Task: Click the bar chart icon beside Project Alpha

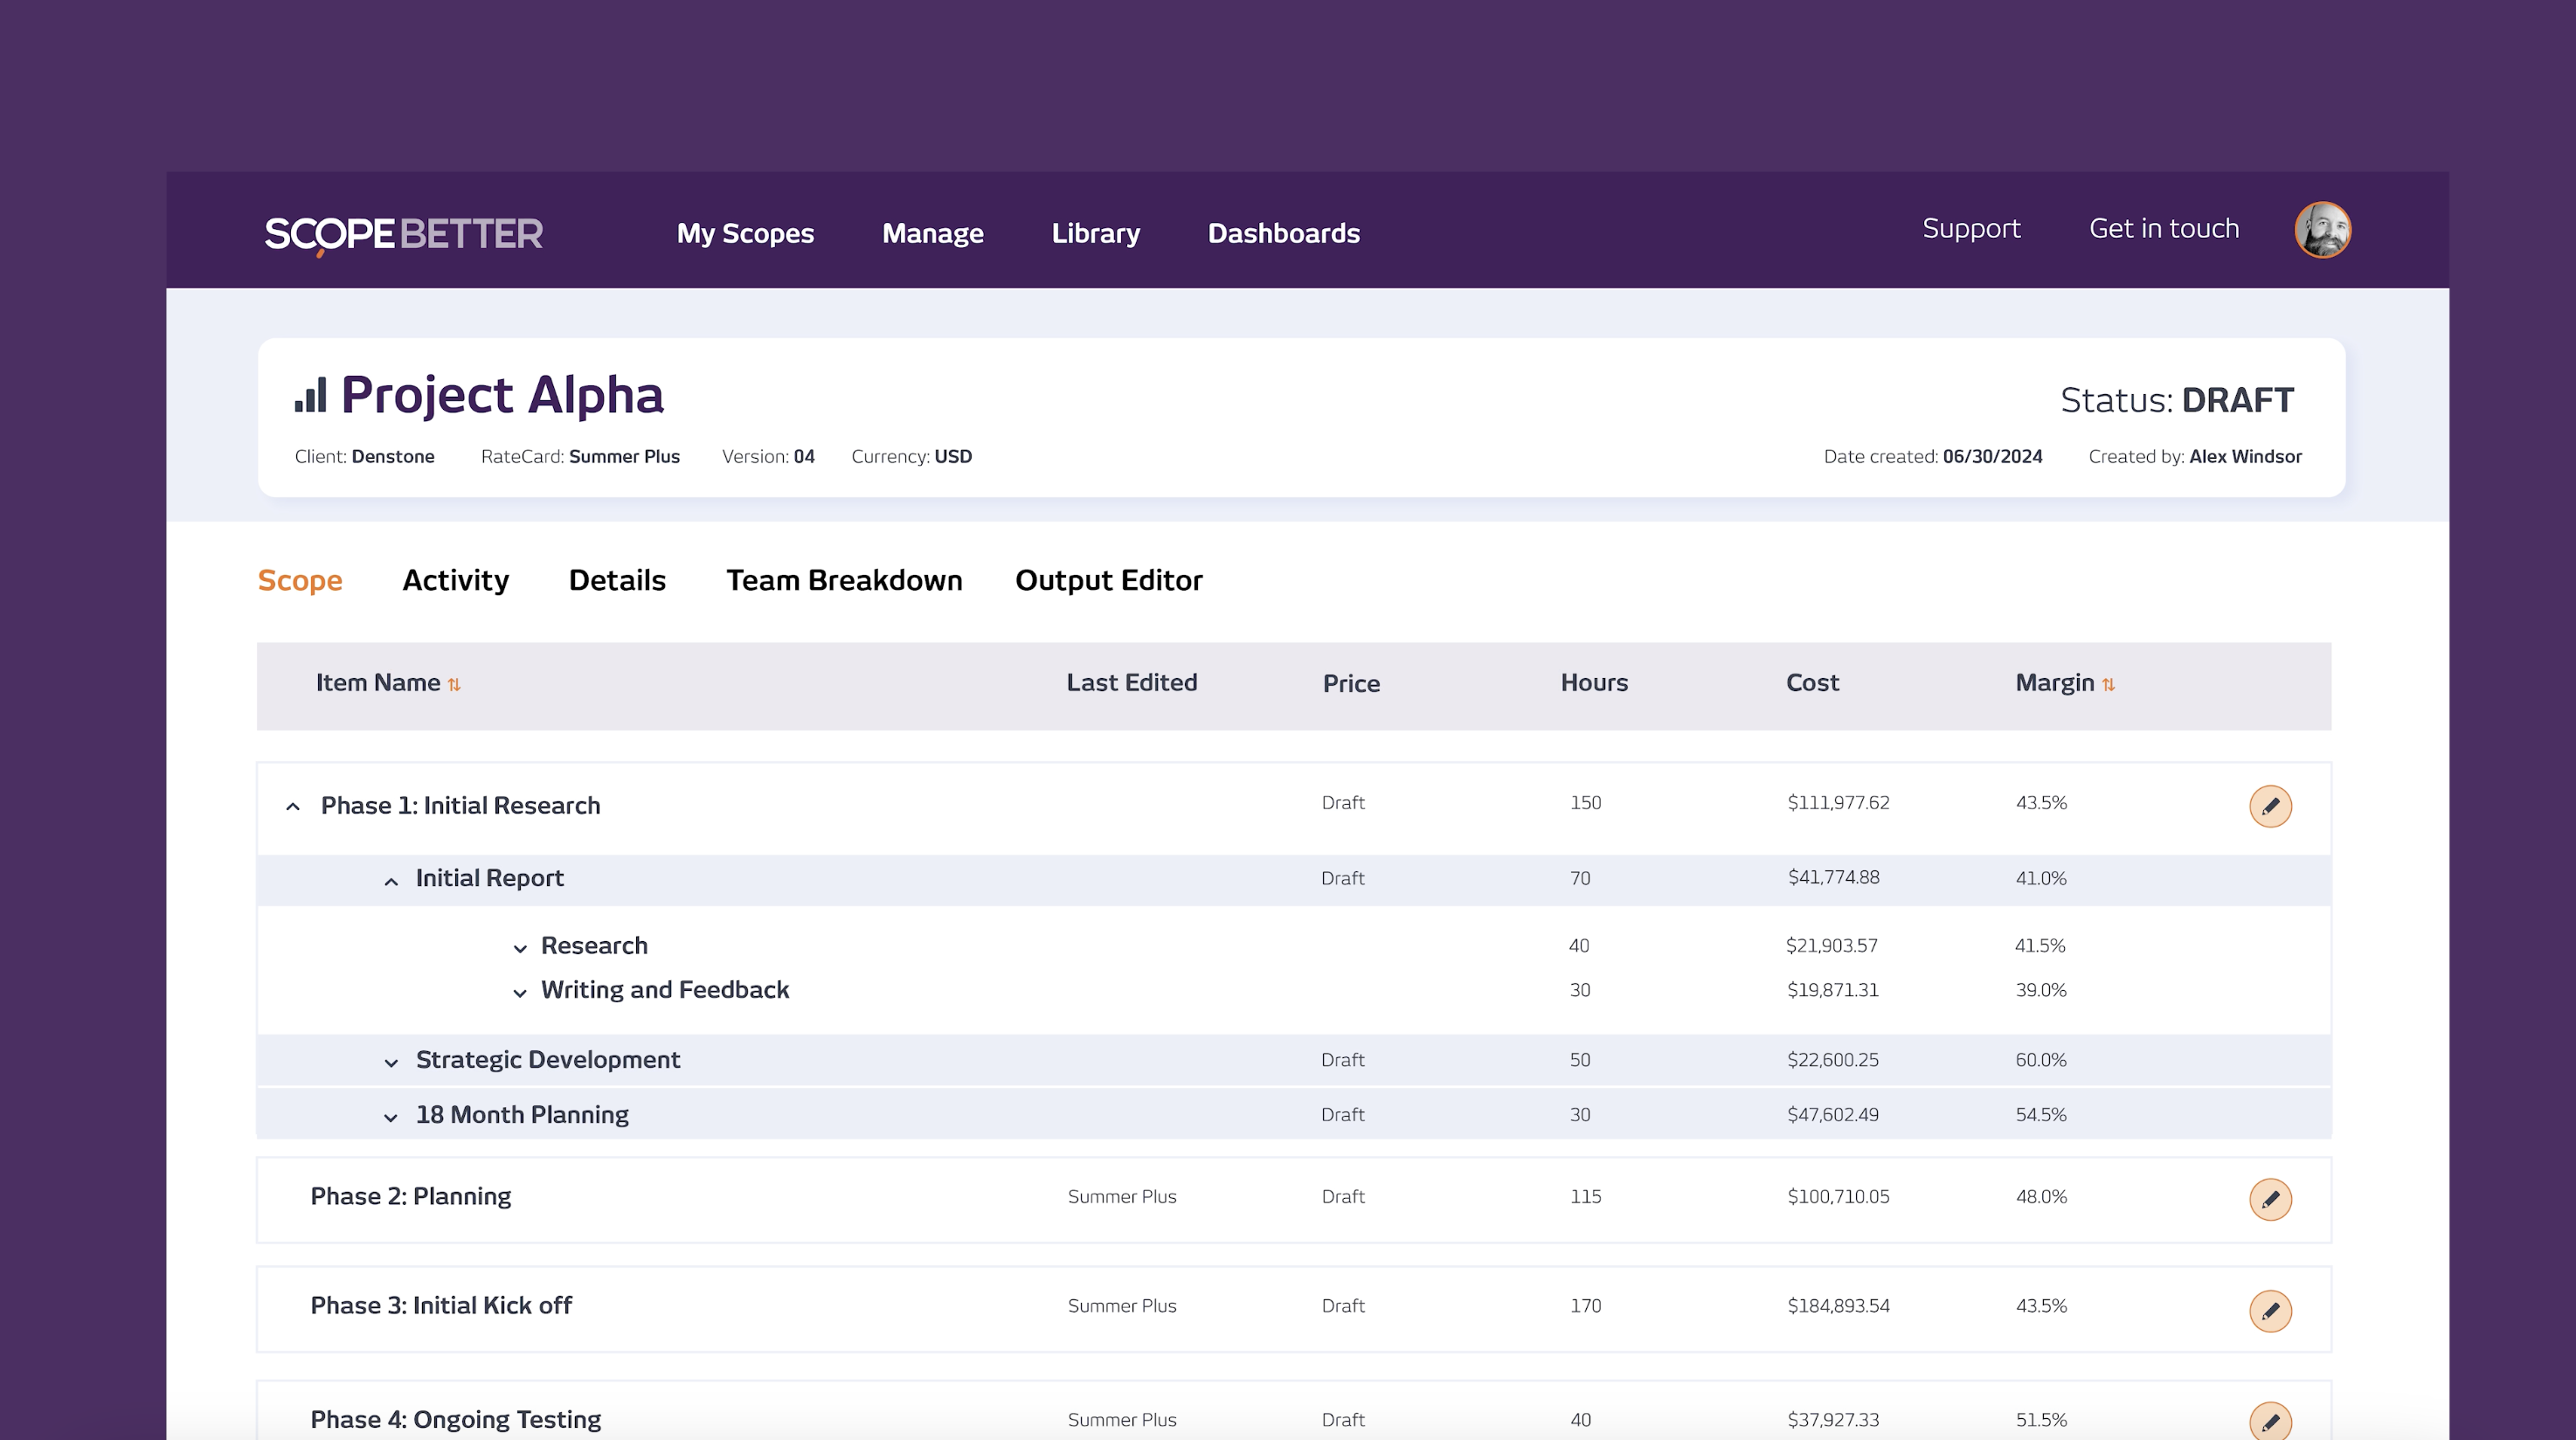Action: tap(310, 395)
